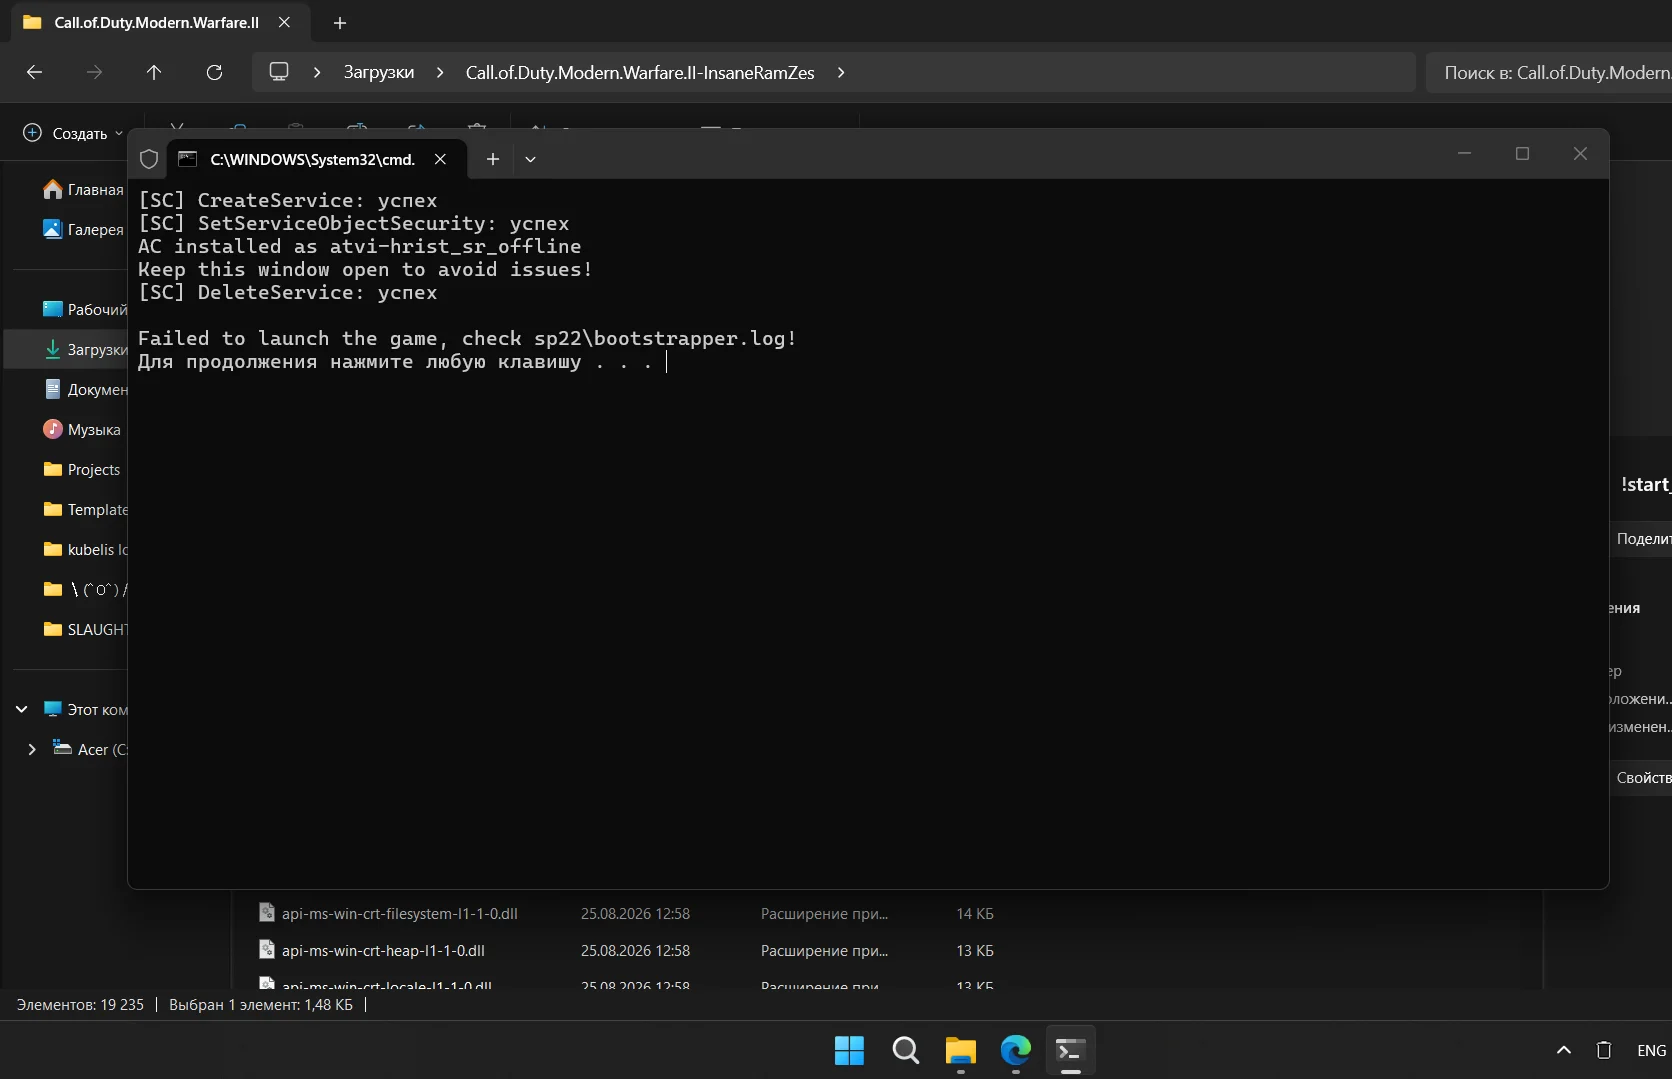The height and width of the screenshot is (1079, 1672).
Task: Open the terminal profiles dropdown
Action: [531, 159]
